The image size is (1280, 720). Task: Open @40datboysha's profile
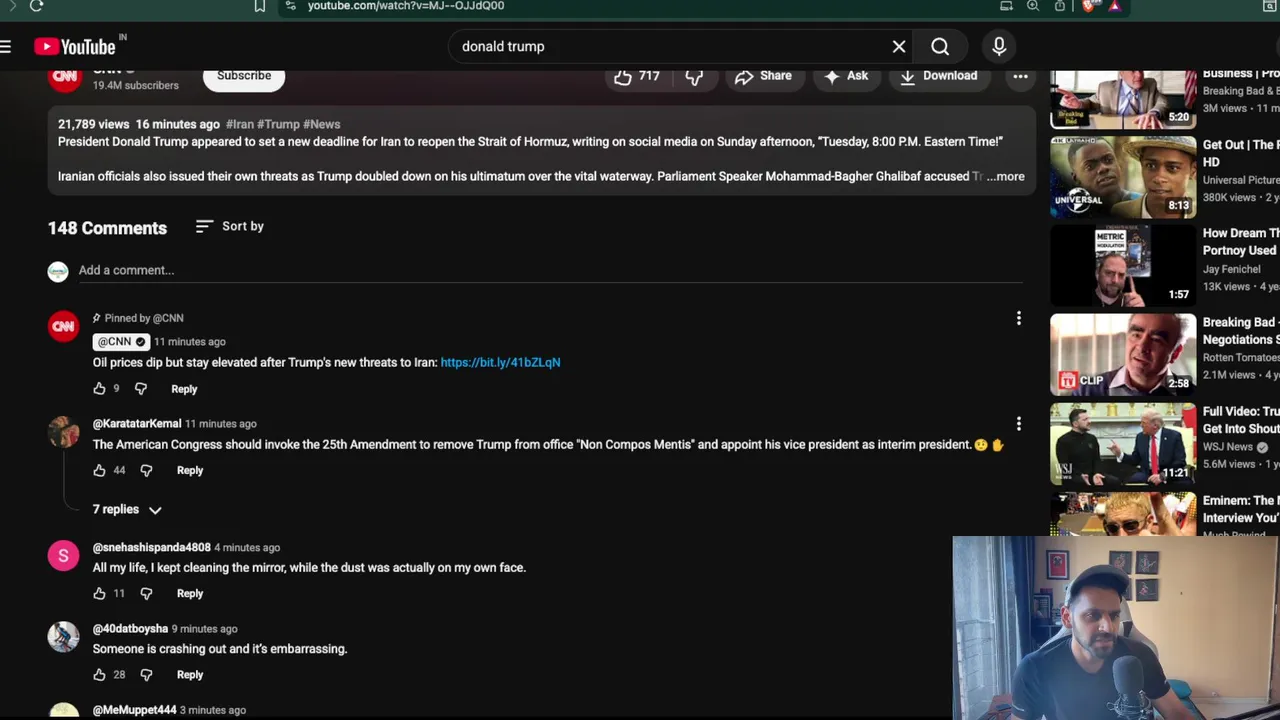pyautogui.click(x=130, y=628)
